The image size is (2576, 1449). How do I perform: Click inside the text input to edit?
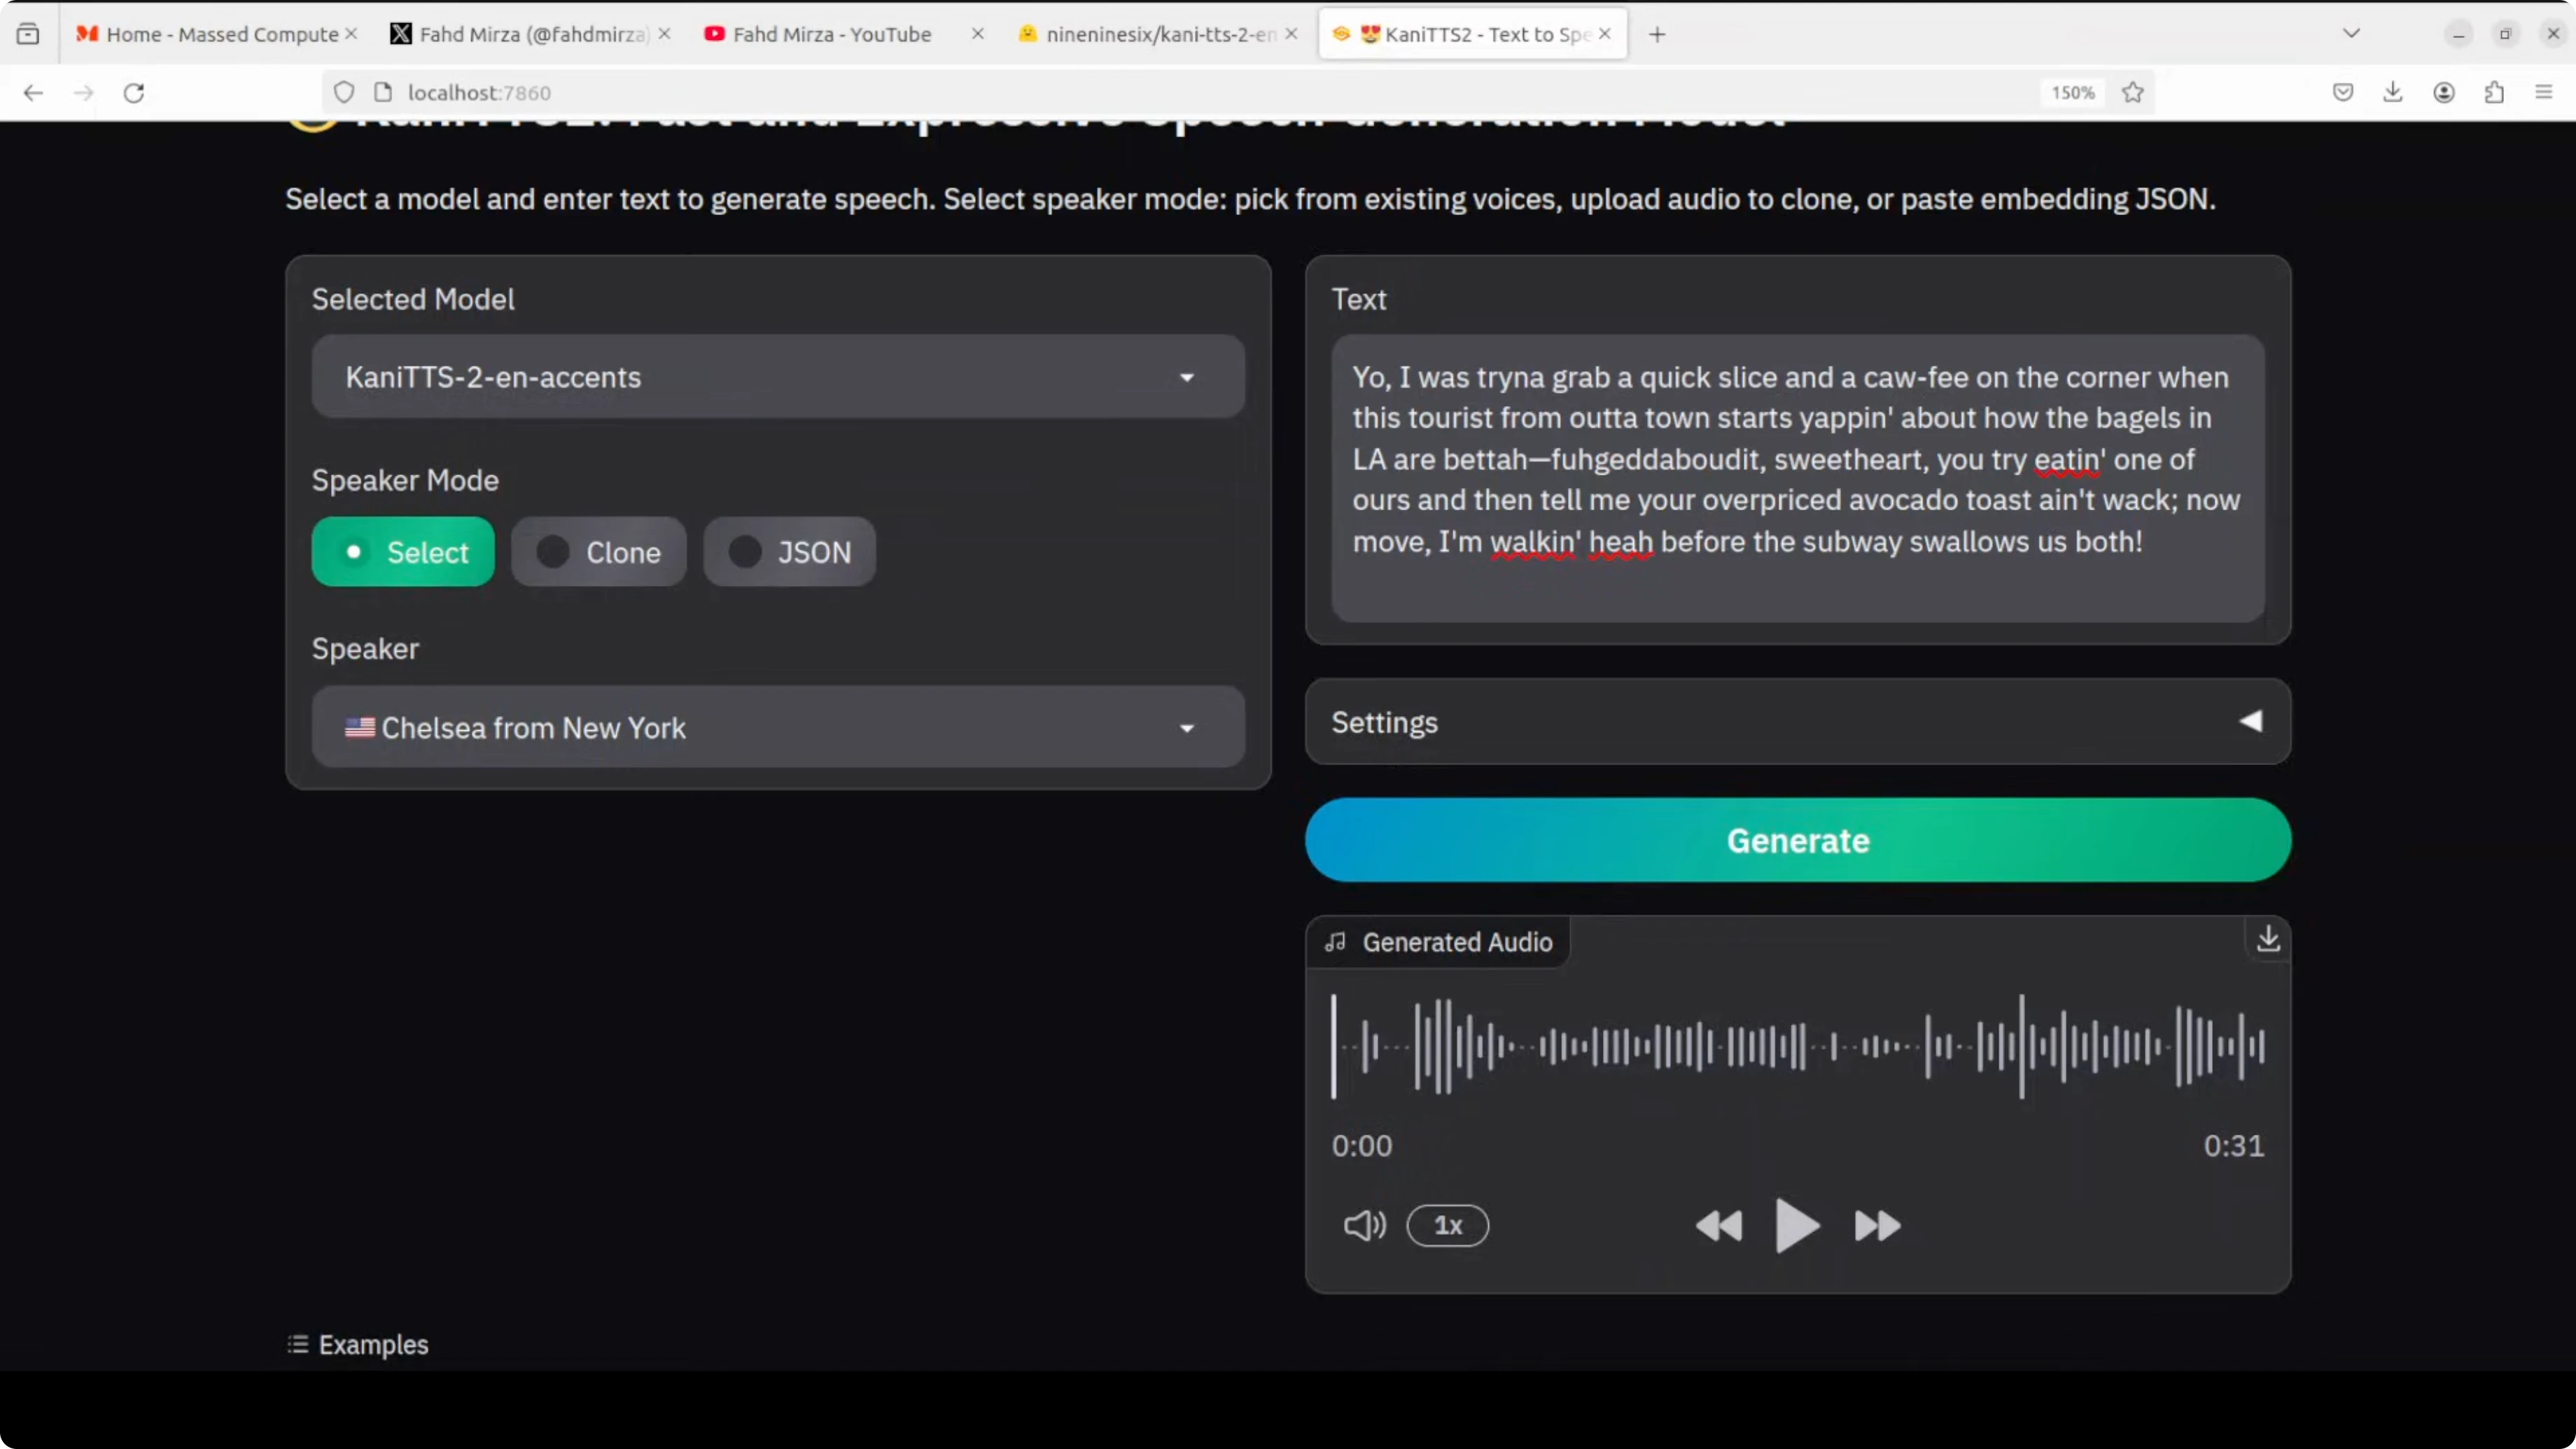pos(1795,460)
